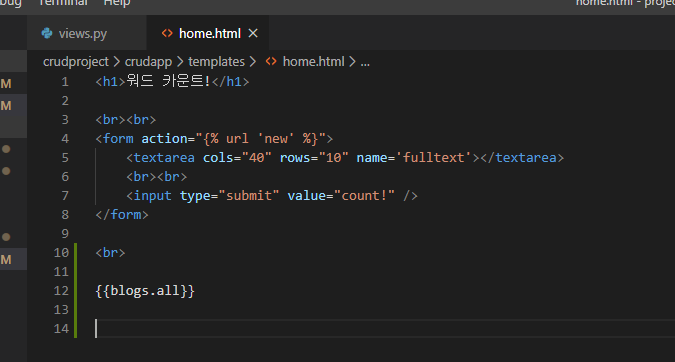Open the Help menu
The image size is (675, 362).
(117, 3)
